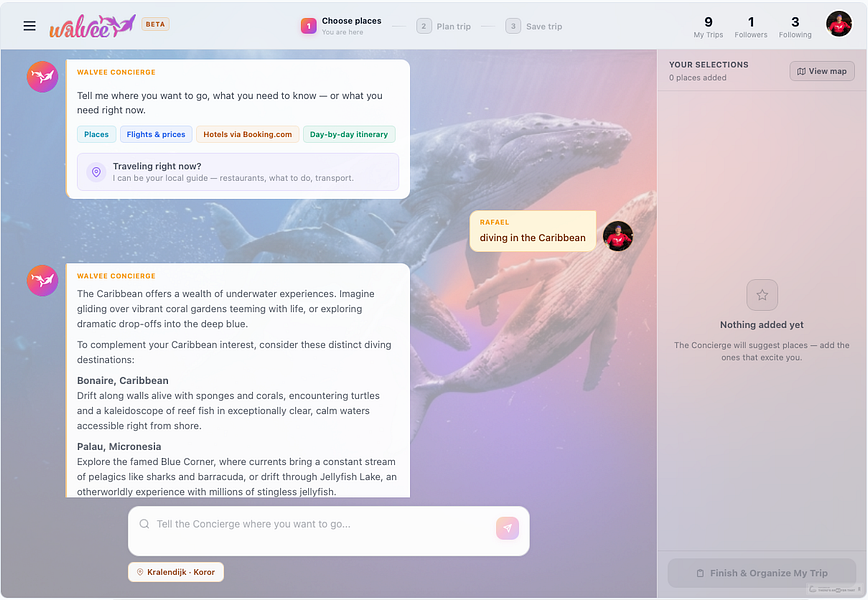The width and height of the screenshot is (868, 600).
Task: Click the step 2 number badge
Action: [424, 26]
